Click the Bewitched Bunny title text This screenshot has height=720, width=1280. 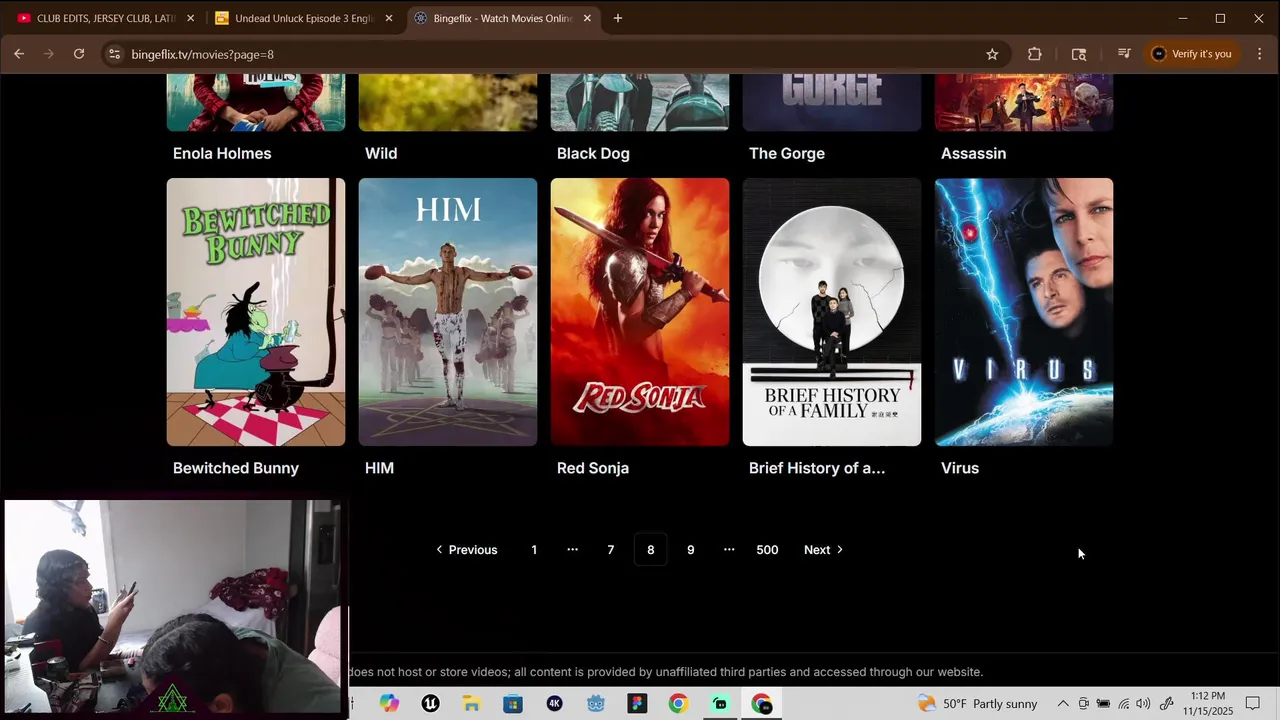pos(236,468)
